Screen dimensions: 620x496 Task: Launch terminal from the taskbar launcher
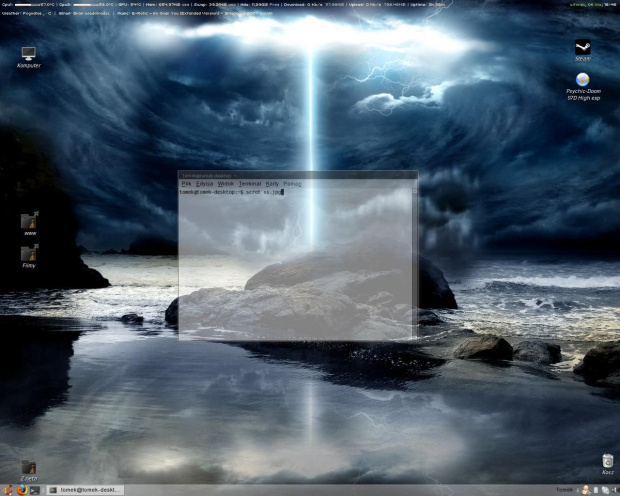[35, 490]
